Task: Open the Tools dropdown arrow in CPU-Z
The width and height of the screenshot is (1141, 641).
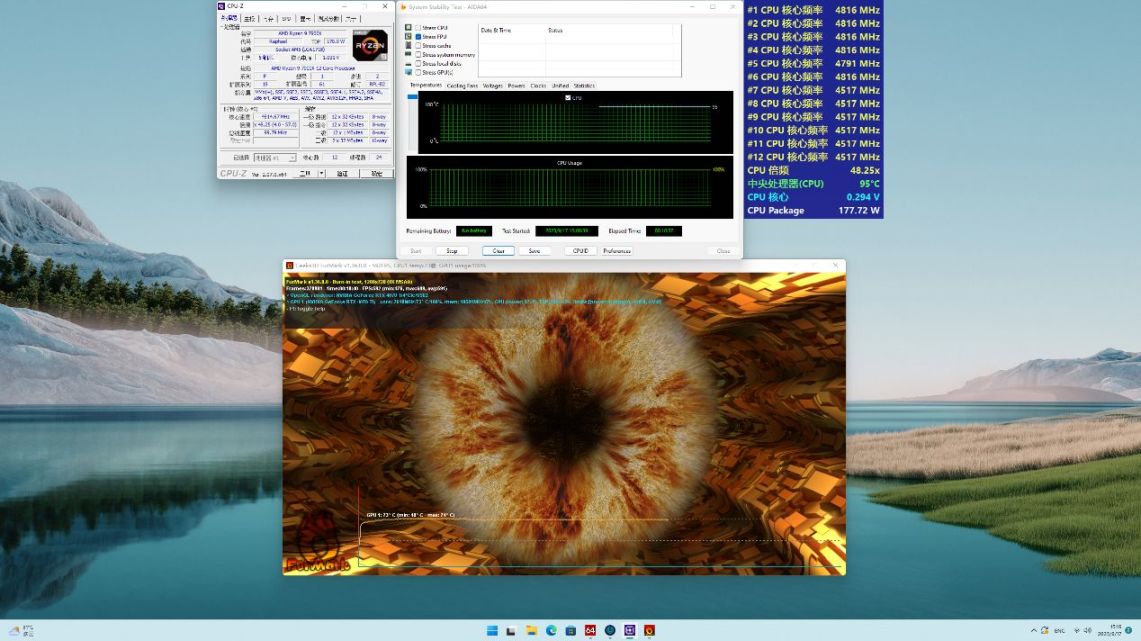Action: pos(322,174)
